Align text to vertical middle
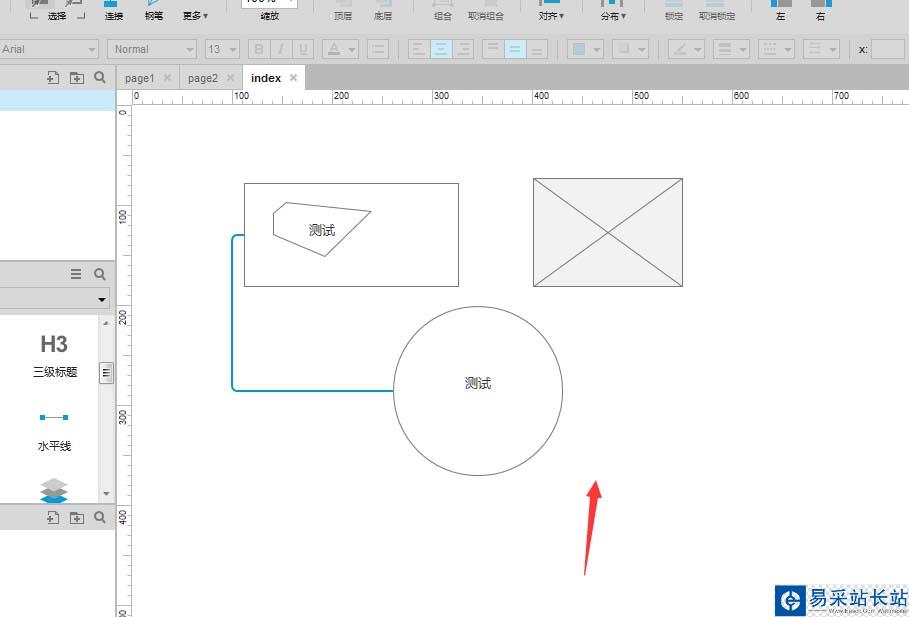This screenshot has width=909, height=617. [x=515, y=49]
